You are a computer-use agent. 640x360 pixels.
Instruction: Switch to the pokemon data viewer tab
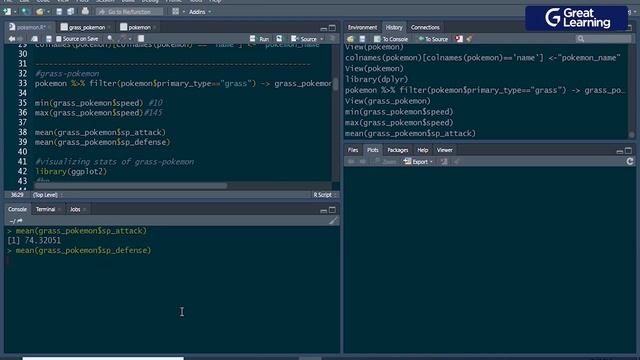[x=139, y=27]
